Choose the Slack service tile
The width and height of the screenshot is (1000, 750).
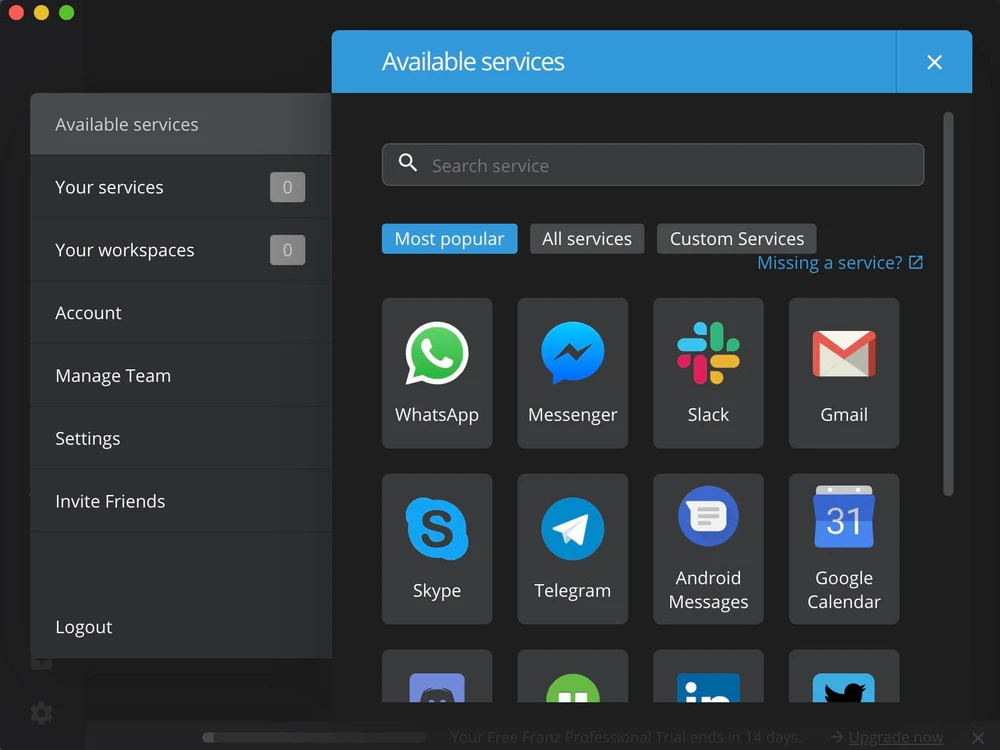click(x=708, y=372)
